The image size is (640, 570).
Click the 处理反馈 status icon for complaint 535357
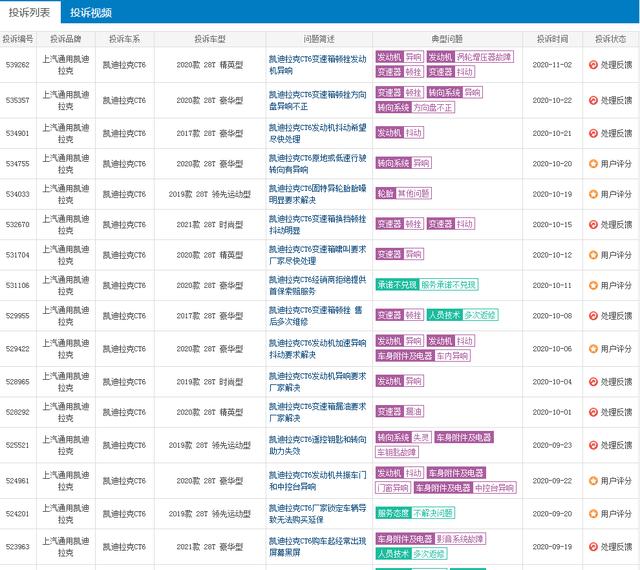click(593, 100)
